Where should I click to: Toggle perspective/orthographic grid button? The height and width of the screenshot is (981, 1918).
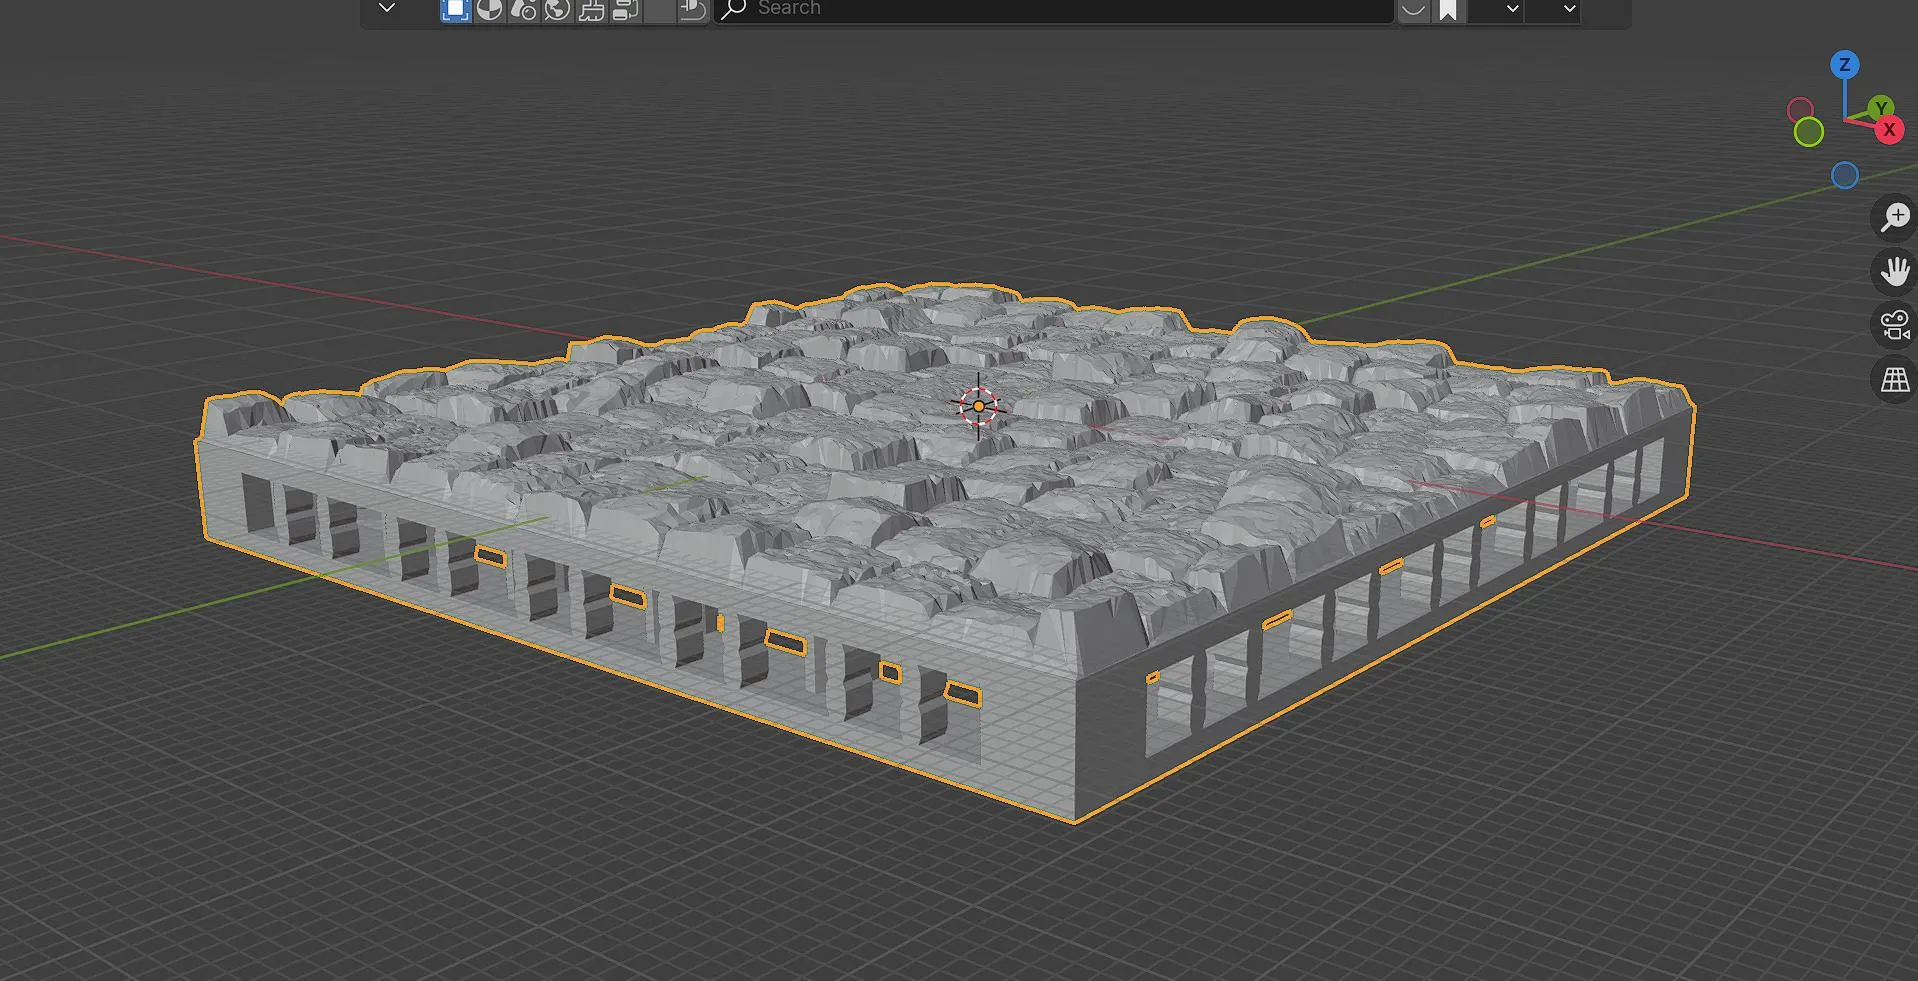[x=1894, y=380]
